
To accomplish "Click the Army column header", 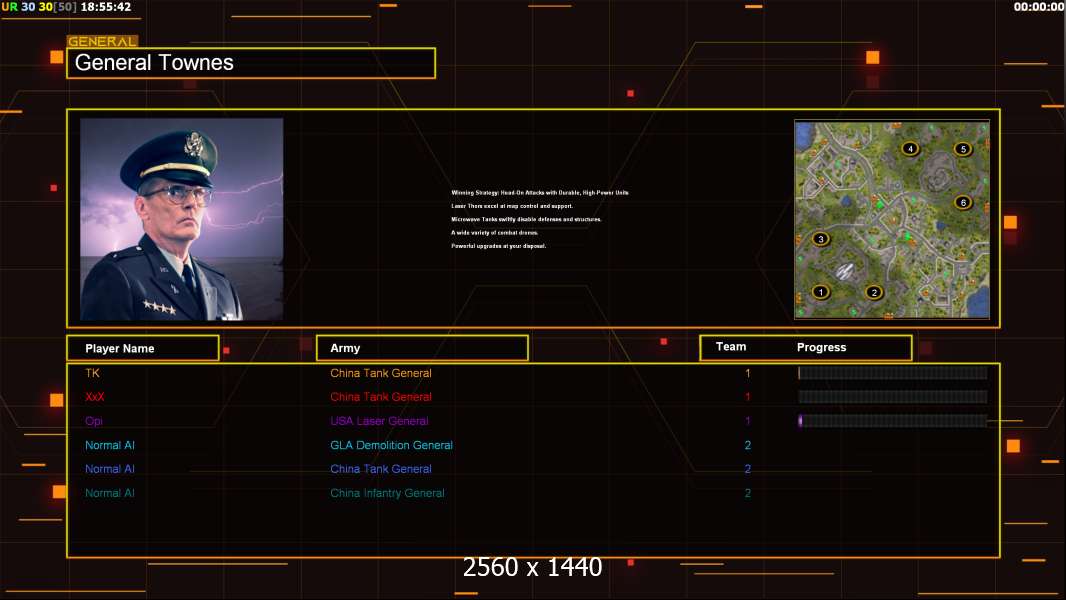I will 422,348.
